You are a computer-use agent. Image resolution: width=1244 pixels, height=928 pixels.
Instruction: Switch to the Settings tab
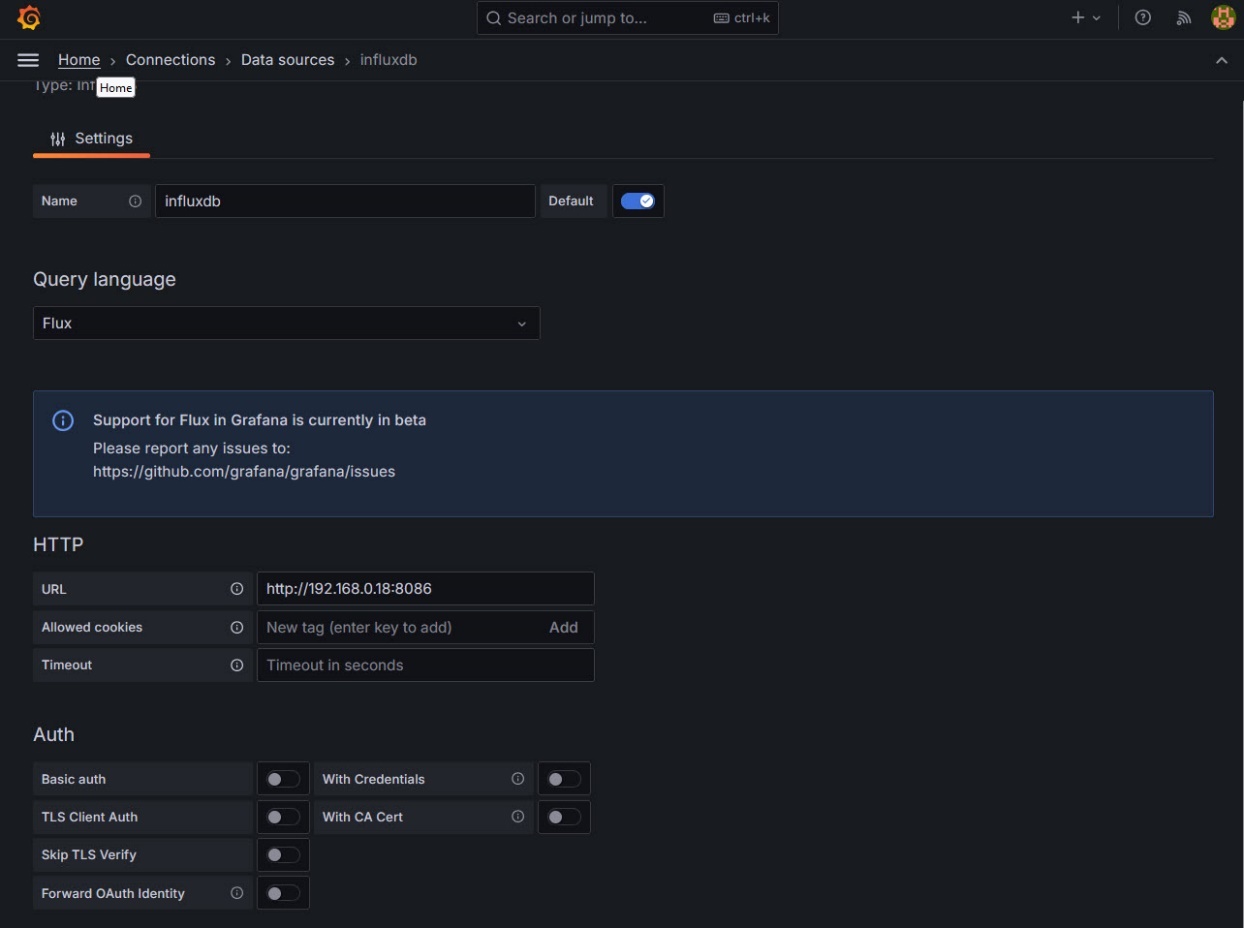point(91,138)
